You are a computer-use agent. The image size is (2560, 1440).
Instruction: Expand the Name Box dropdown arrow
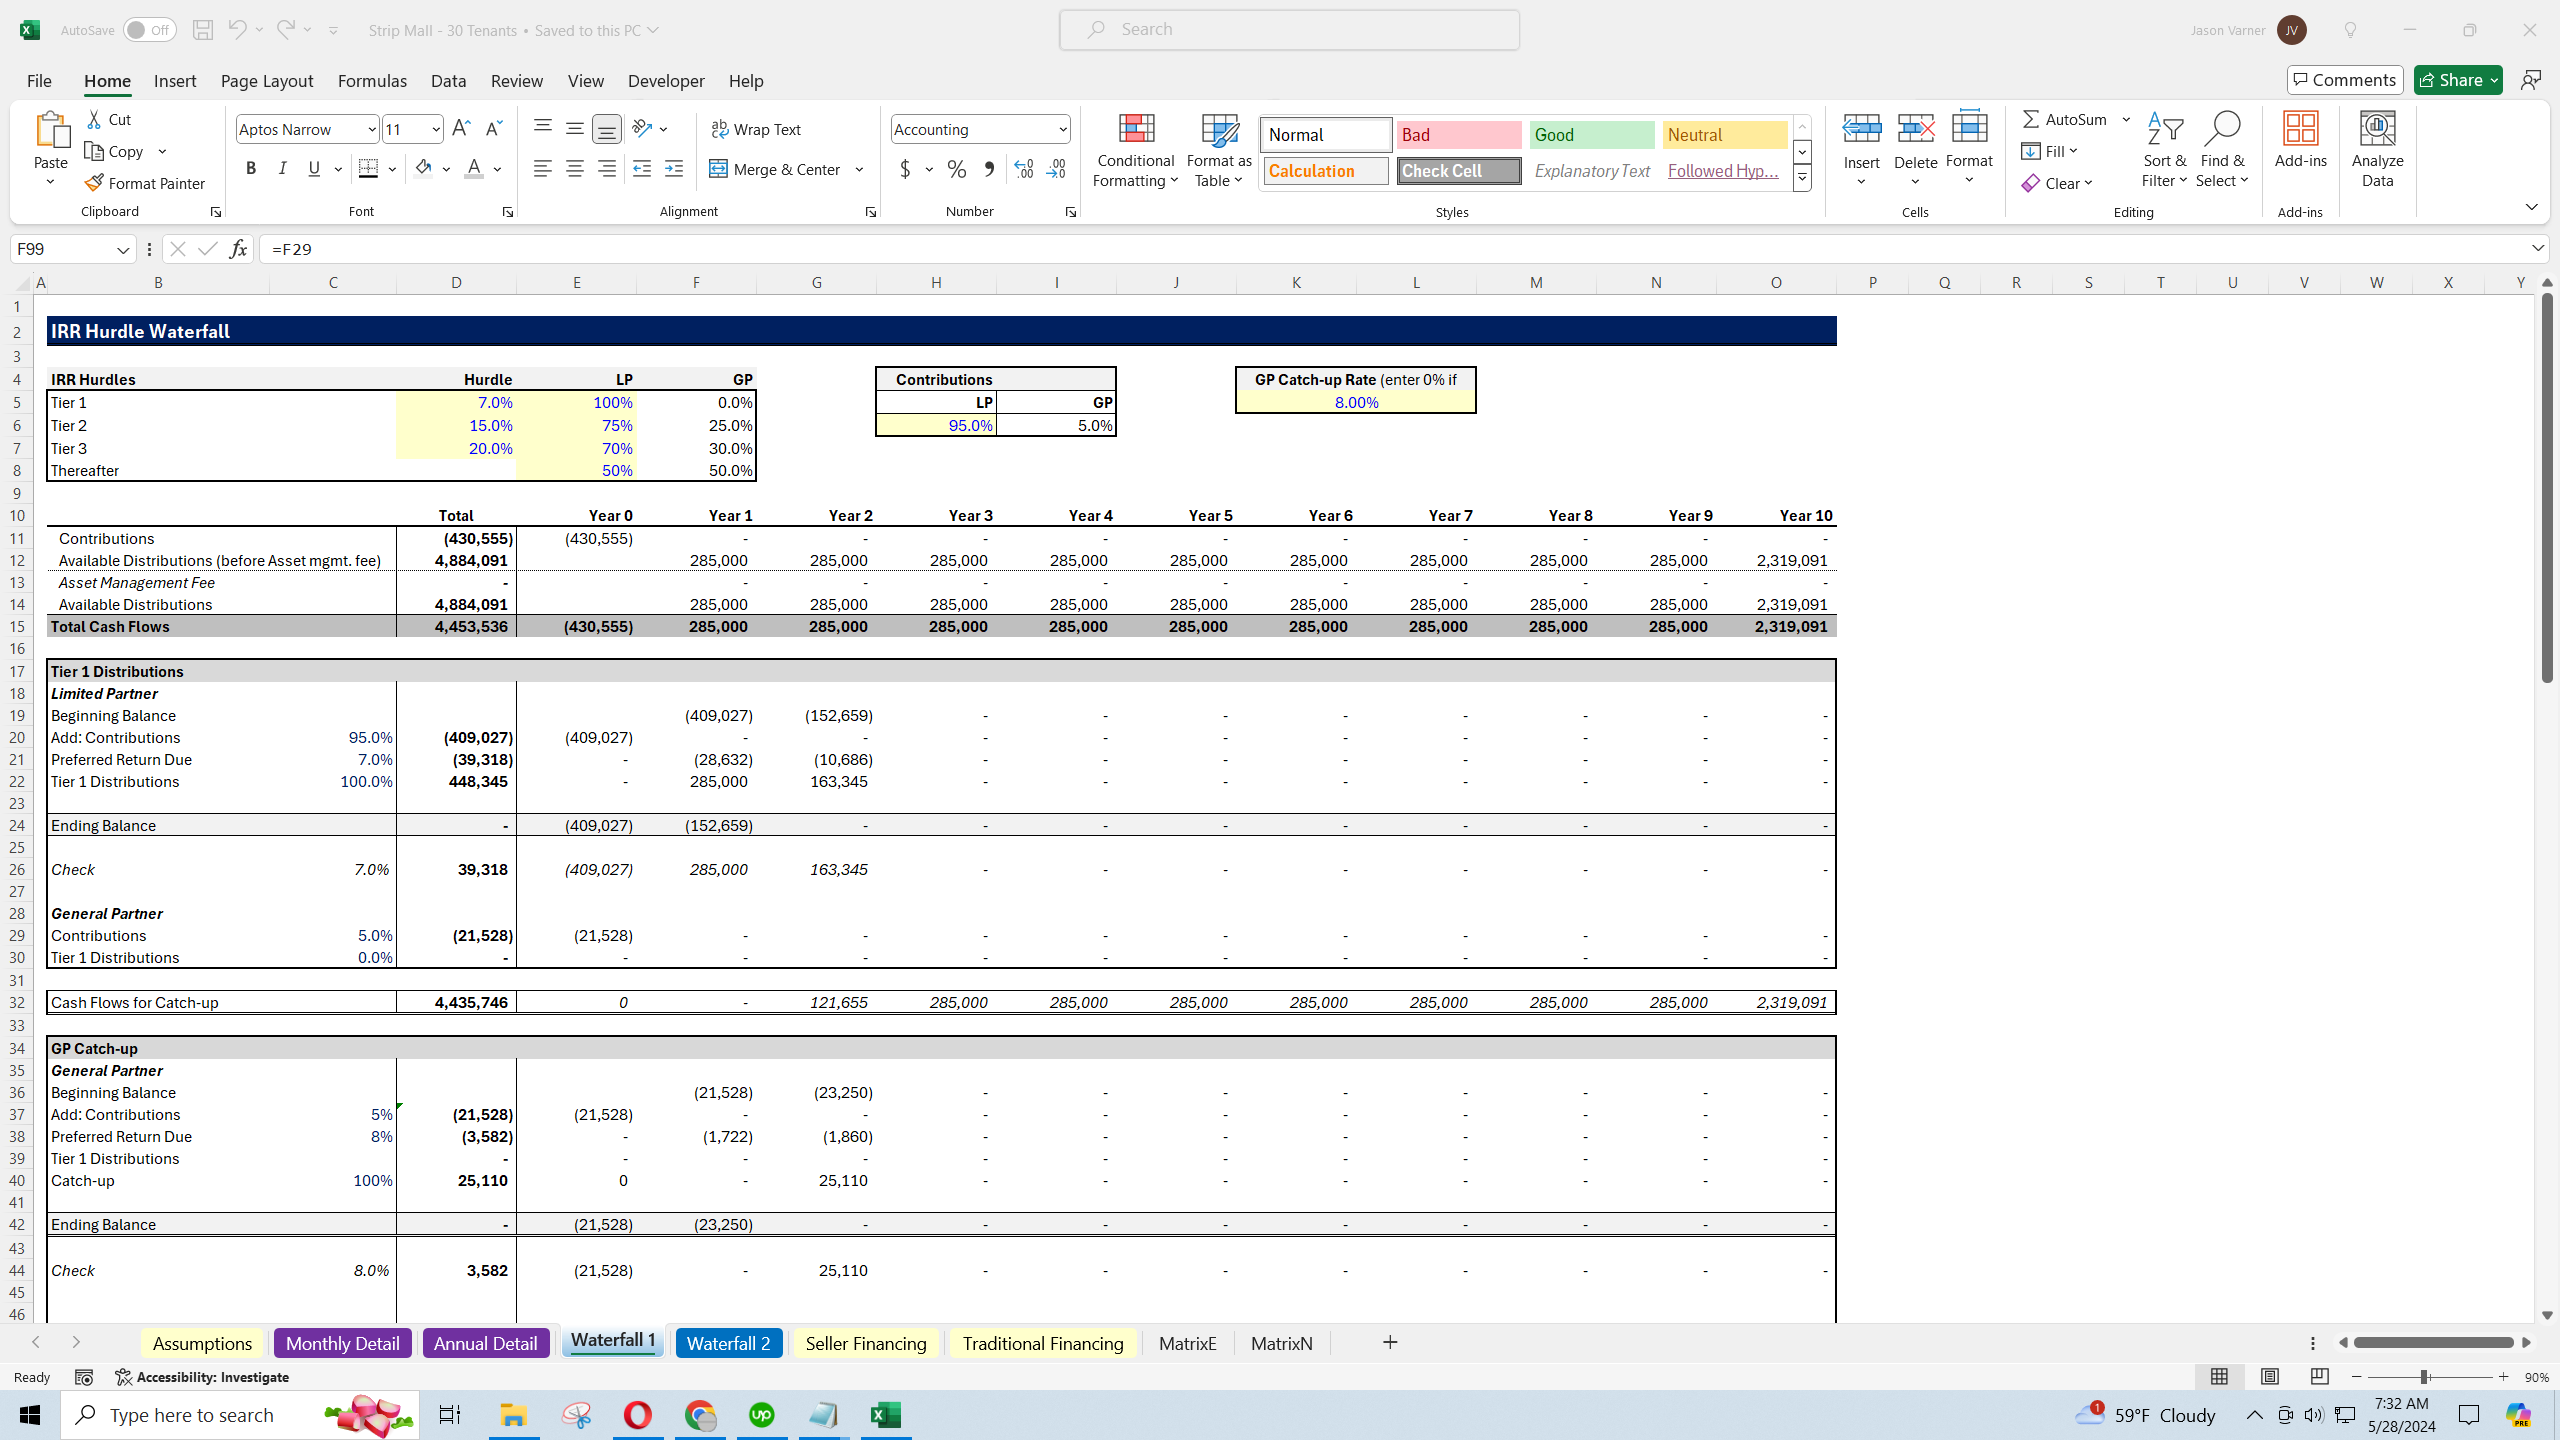[123, 249]
